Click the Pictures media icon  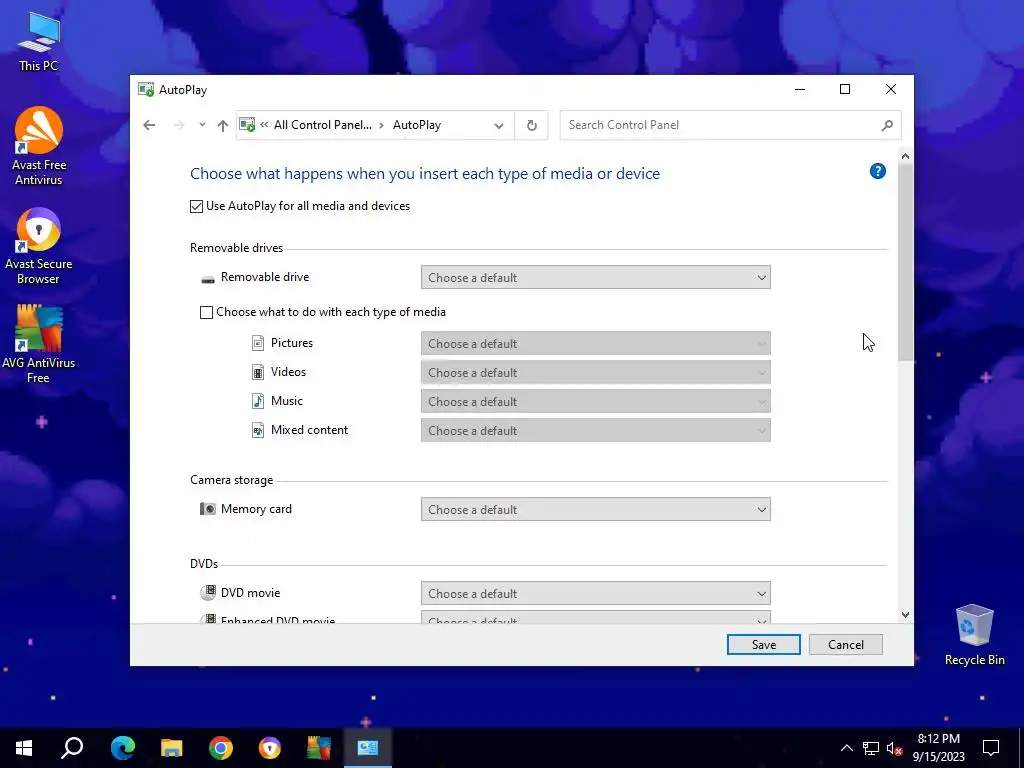pos(258,343)
